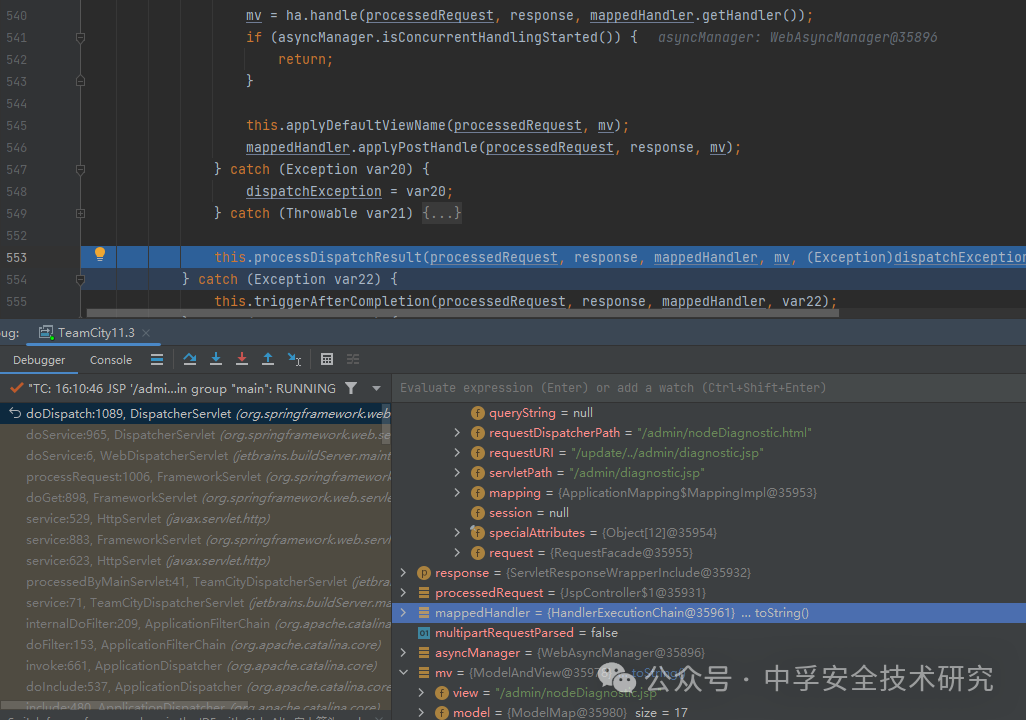The height and width of the screenshot is (720, 1026).
Task: Click the Show Execution Point icon
Action: (x=157, y=359)
